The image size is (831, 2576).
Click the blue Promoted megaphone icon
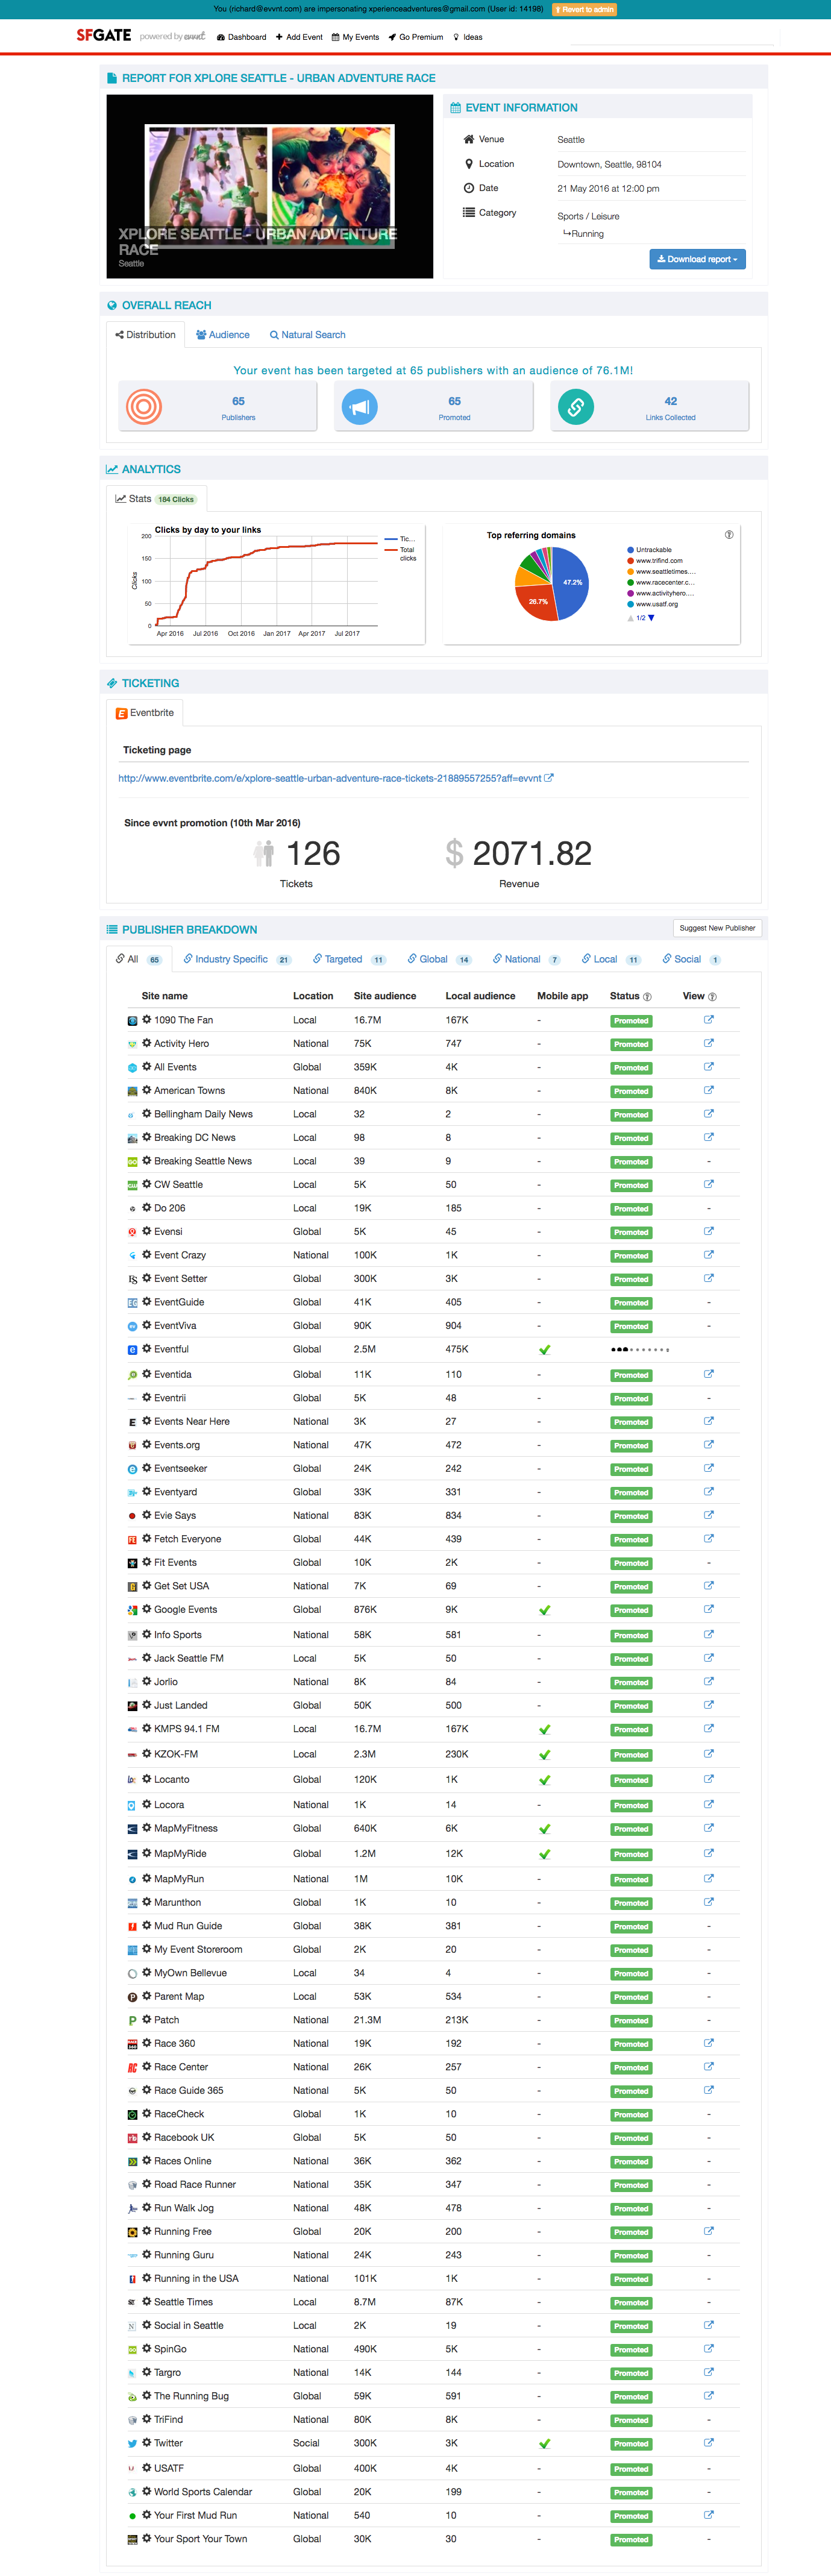click(360, 406)
